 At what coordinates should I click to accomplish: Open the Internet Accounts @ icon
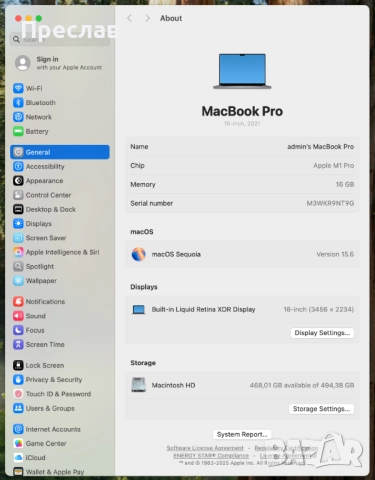click(18, 429)
